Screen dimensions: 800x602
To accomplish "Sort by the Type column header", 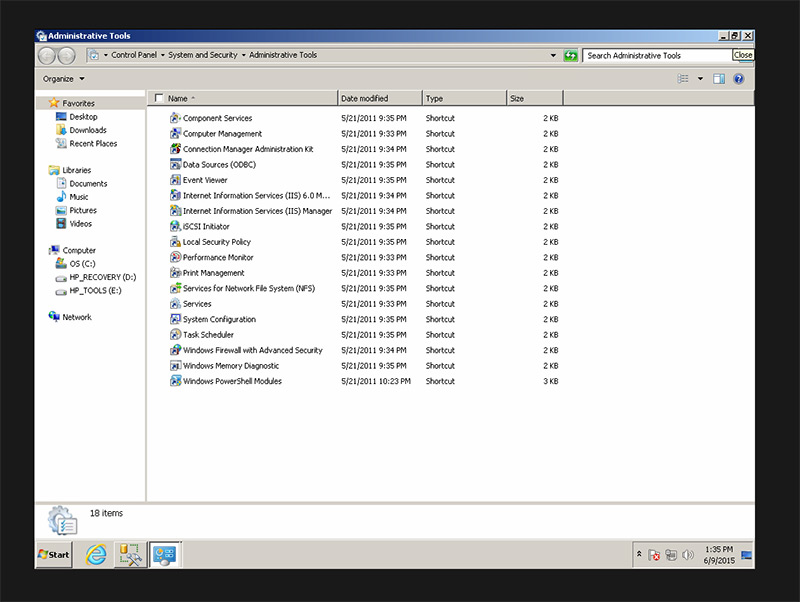I will tap(464, 98).
